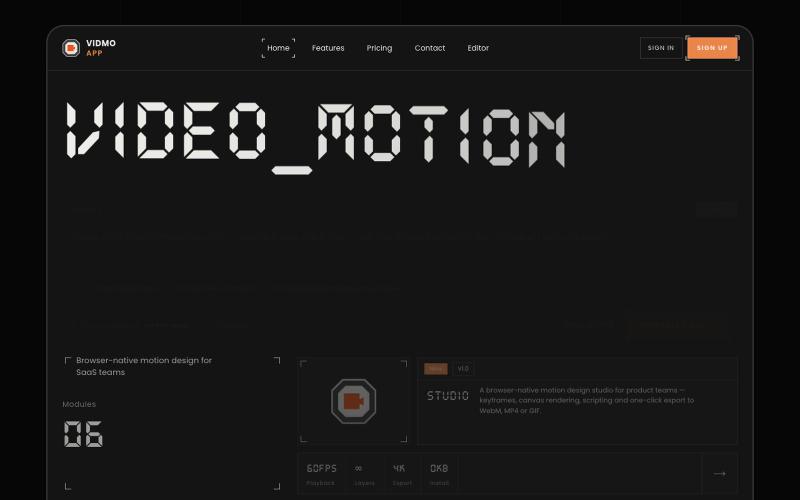
Task: Select the orange tag above STUDIO
Action: (436, 369)
